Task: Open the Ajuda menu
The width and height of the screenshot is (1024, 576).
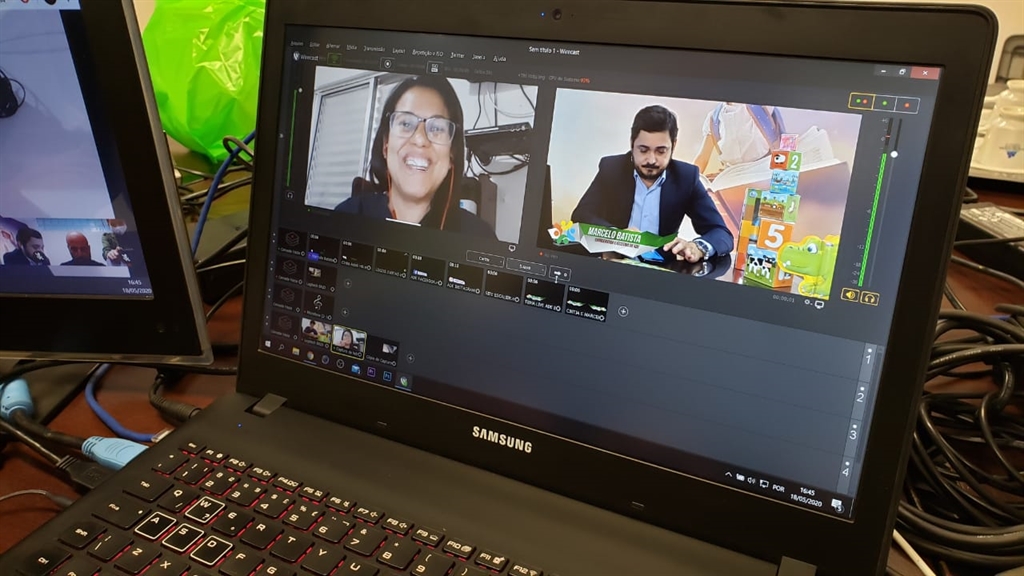Action: (x=500, y=59)
